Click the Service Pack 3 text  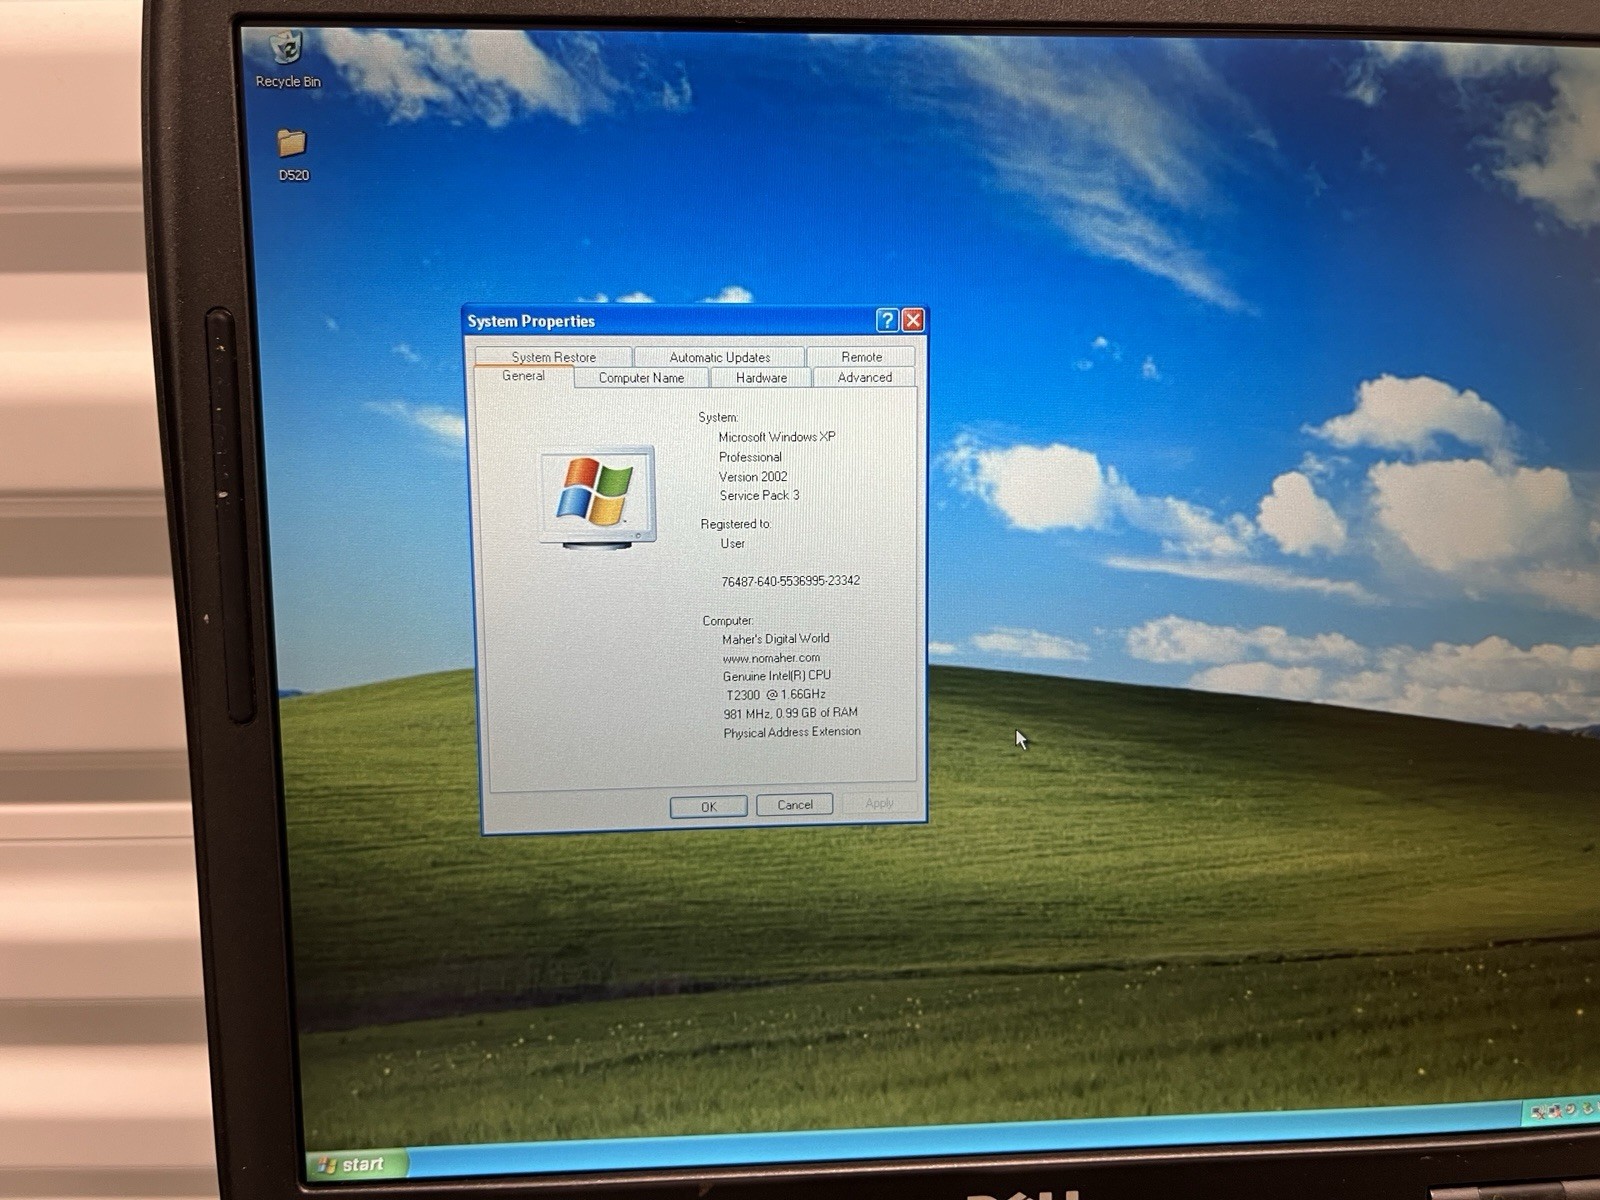coord(759,495)
